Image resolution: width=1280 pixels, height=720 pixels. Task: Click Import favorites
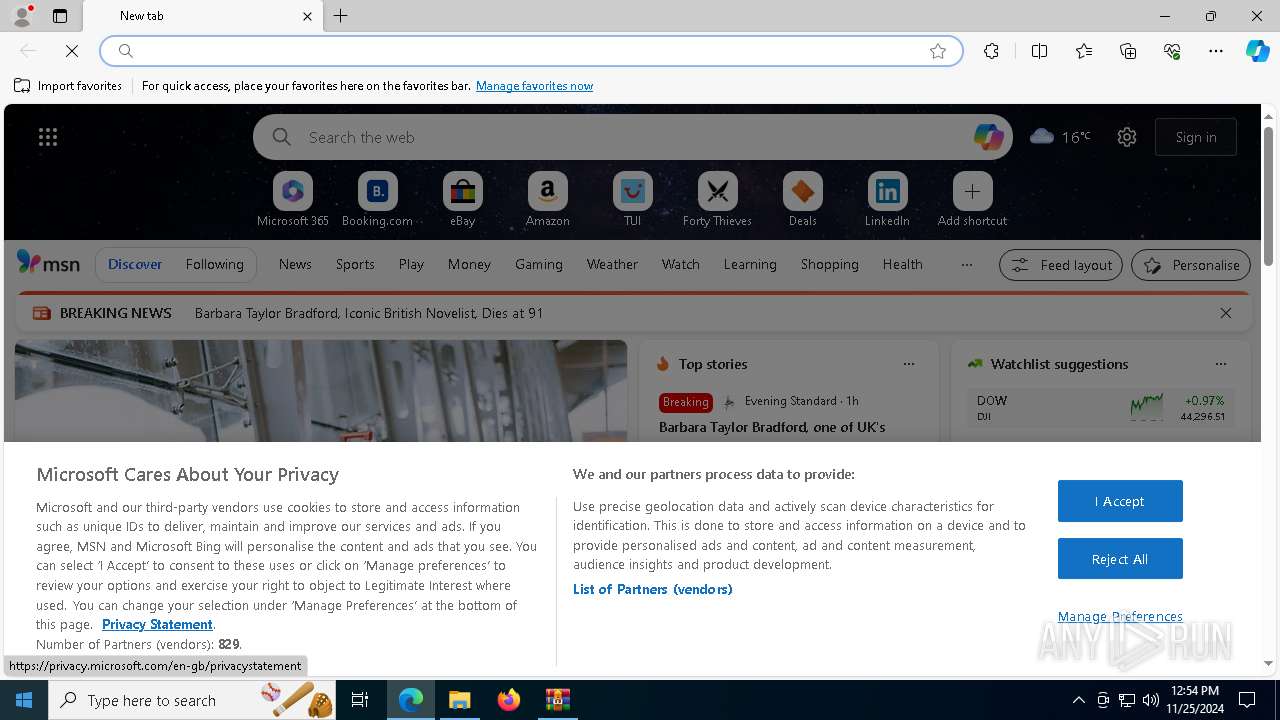[68, 86]
